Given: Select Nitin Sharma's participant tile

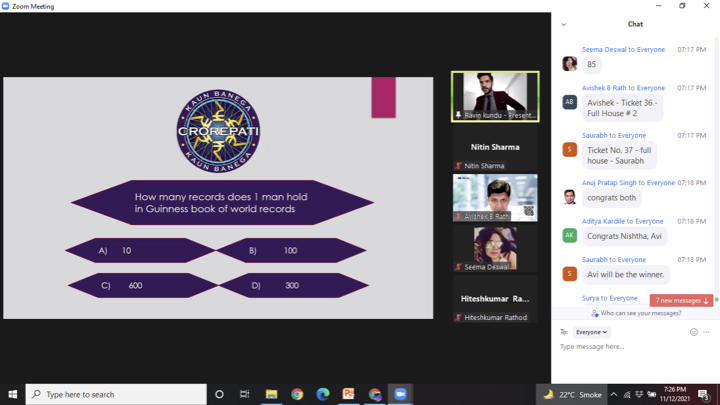Looking at the screenshot, I should tap(495, 147).
